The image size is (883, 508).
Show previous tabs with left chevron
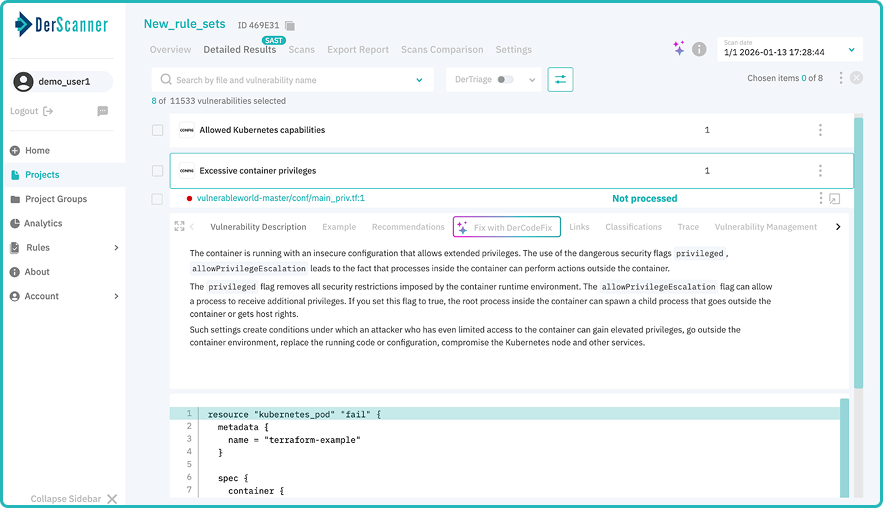point(192,226)
